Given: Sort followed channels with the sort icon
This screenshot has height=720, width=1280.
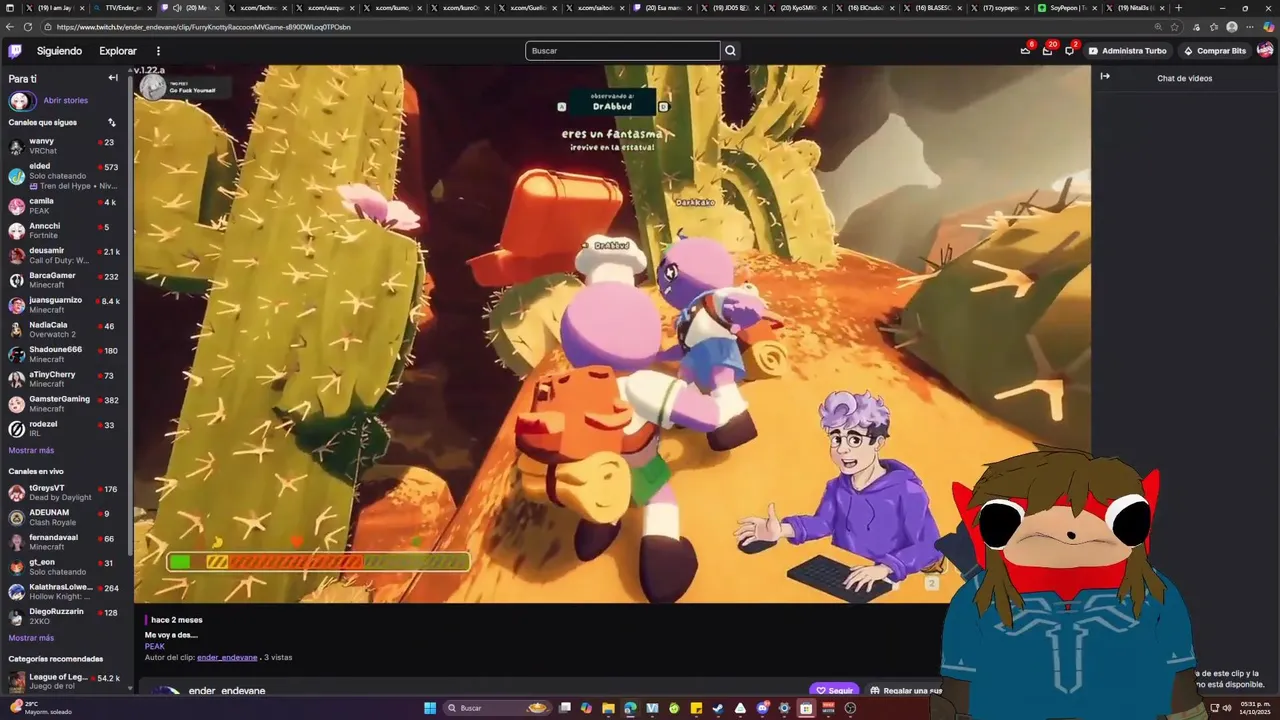Looking at the screenshot, I should [112, 122].
